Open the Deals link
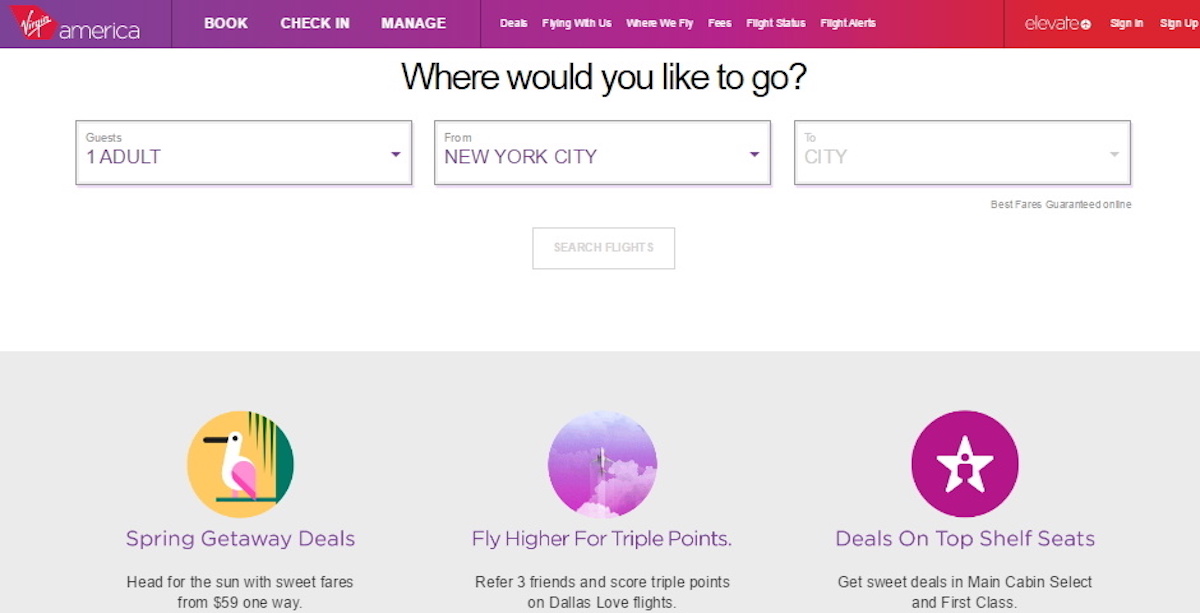 pyautogui.click(x=514, y=23)
